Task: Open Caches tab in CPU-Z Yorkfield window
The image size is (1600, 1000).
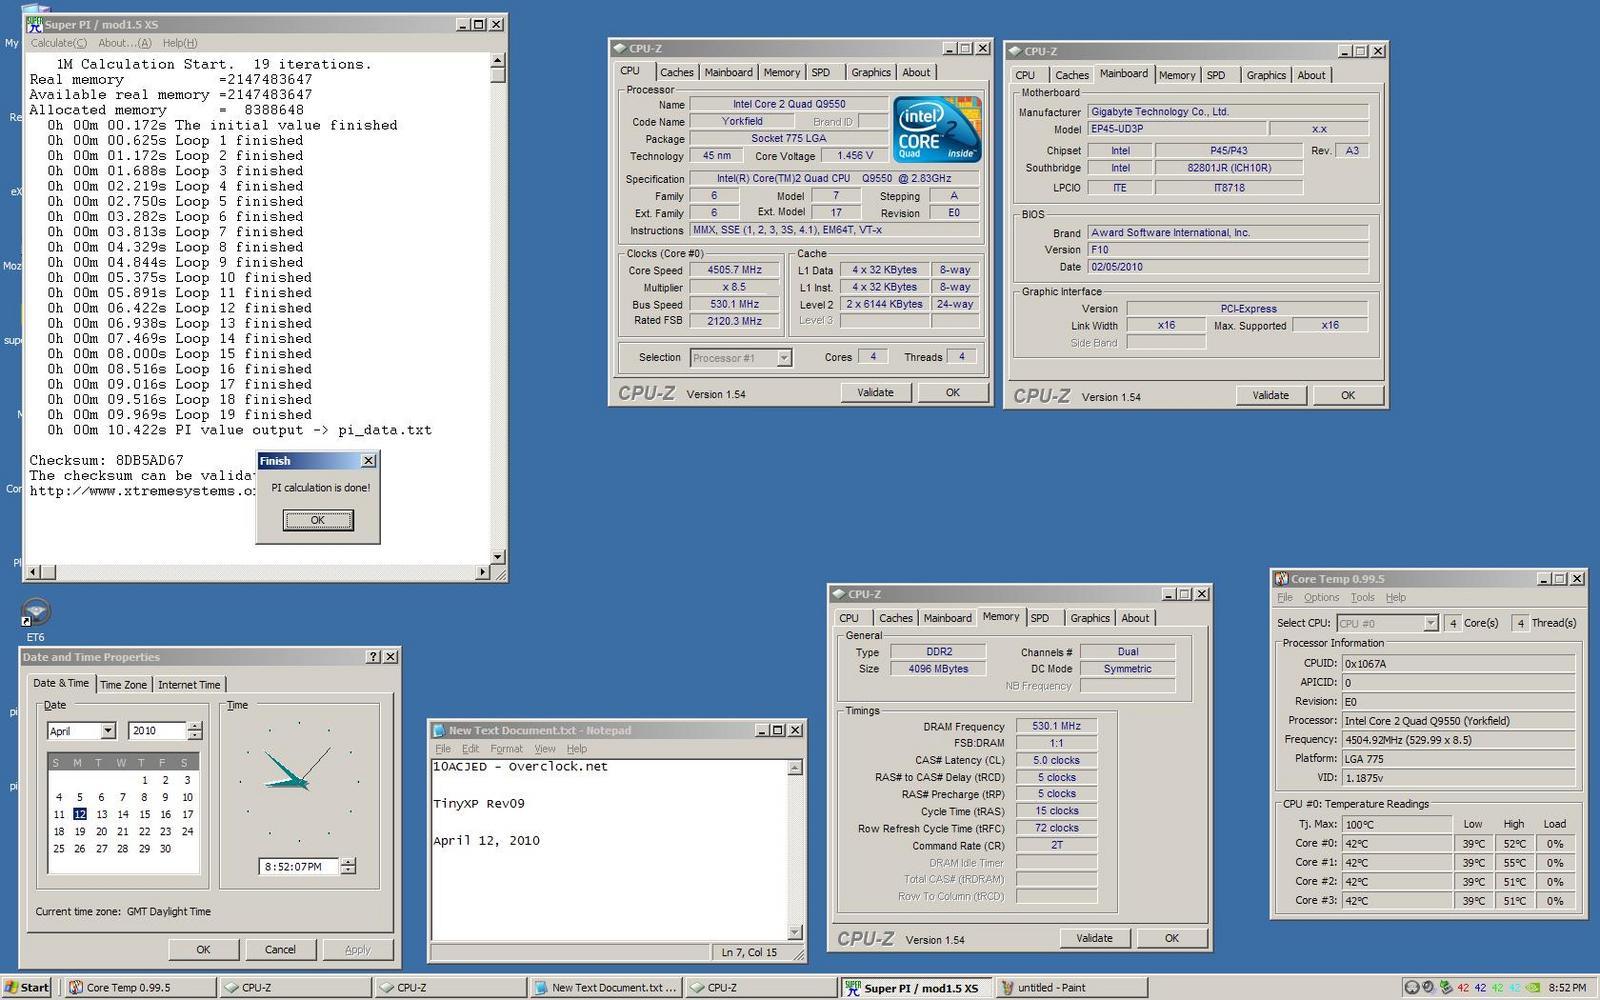Action: (x=677, y=72)
